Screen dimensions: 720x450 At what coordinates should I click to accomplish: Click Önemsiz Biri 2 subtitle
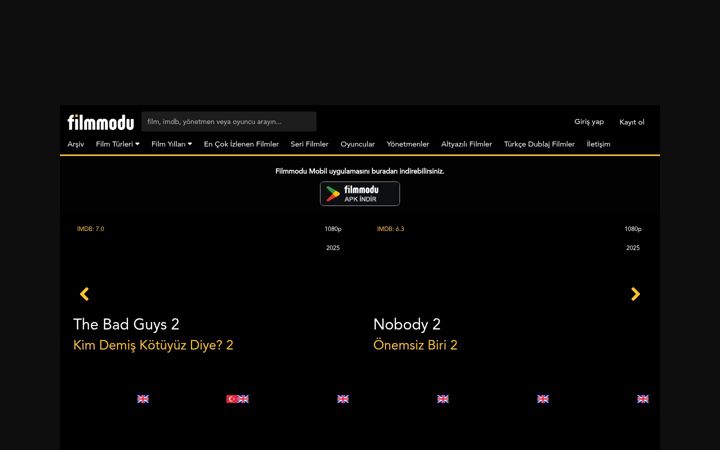(416, 345)
